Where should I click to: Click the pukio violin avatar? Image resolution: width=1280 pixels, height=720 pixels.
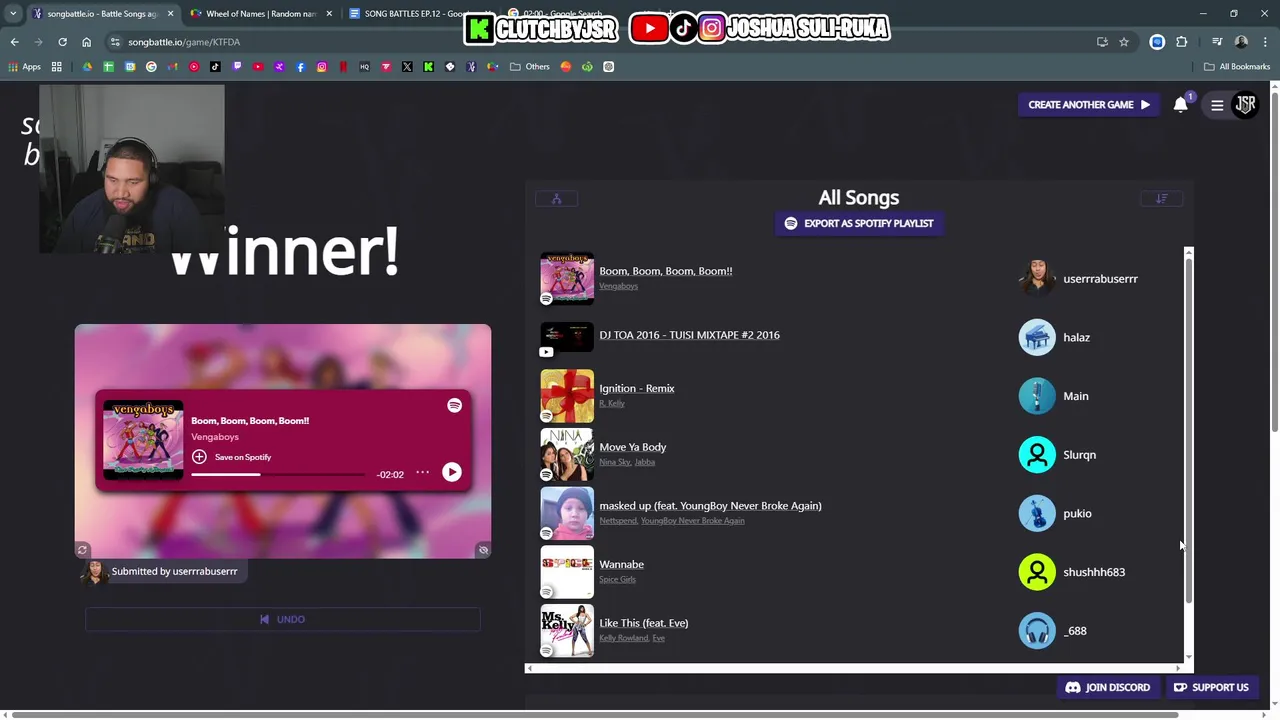point(1037,513)
